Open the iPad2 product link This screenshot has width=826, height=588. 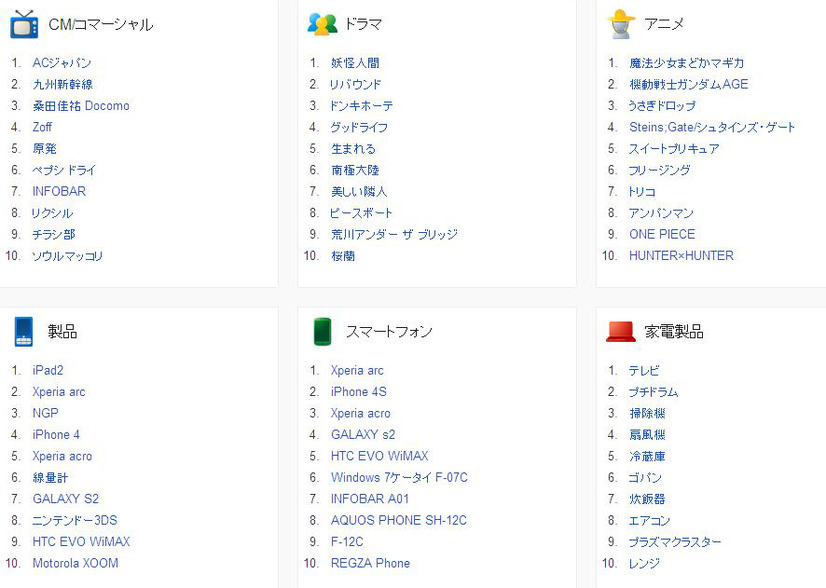pyautogui.click(x=48, y=370)
